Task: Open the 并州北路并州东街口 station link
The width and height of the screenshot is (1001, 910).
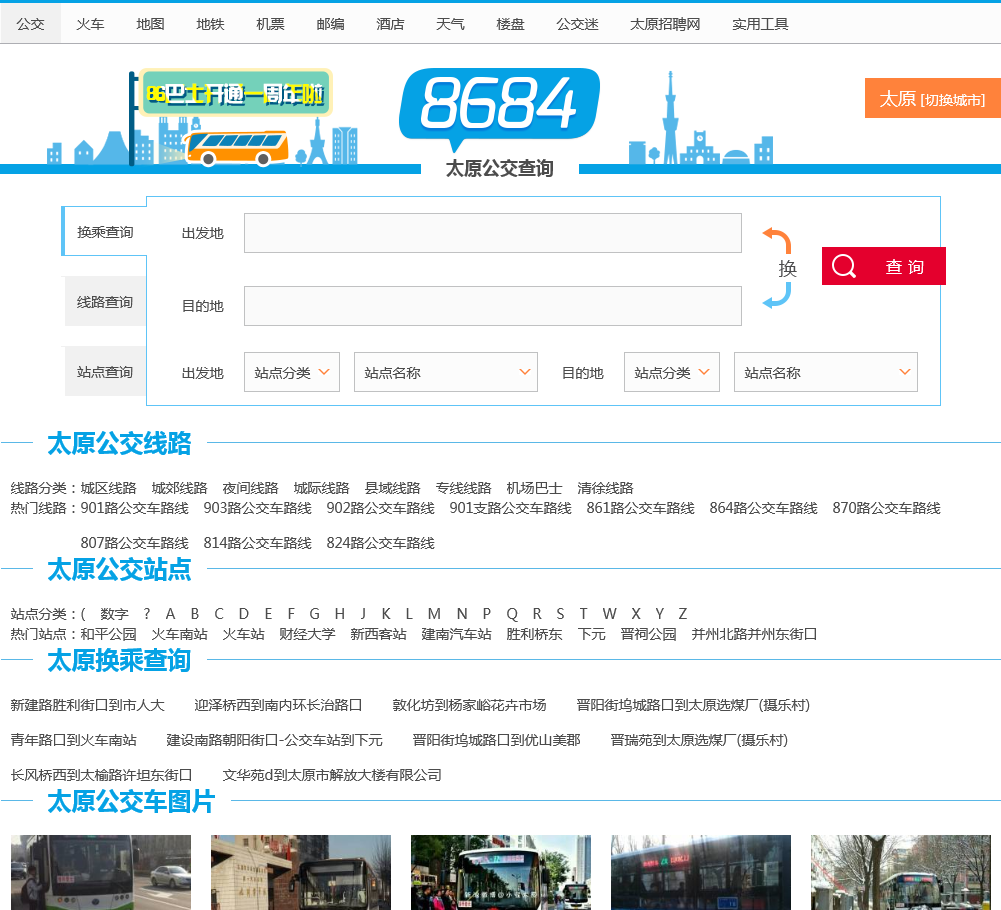Action: click(x=754, y=633)
